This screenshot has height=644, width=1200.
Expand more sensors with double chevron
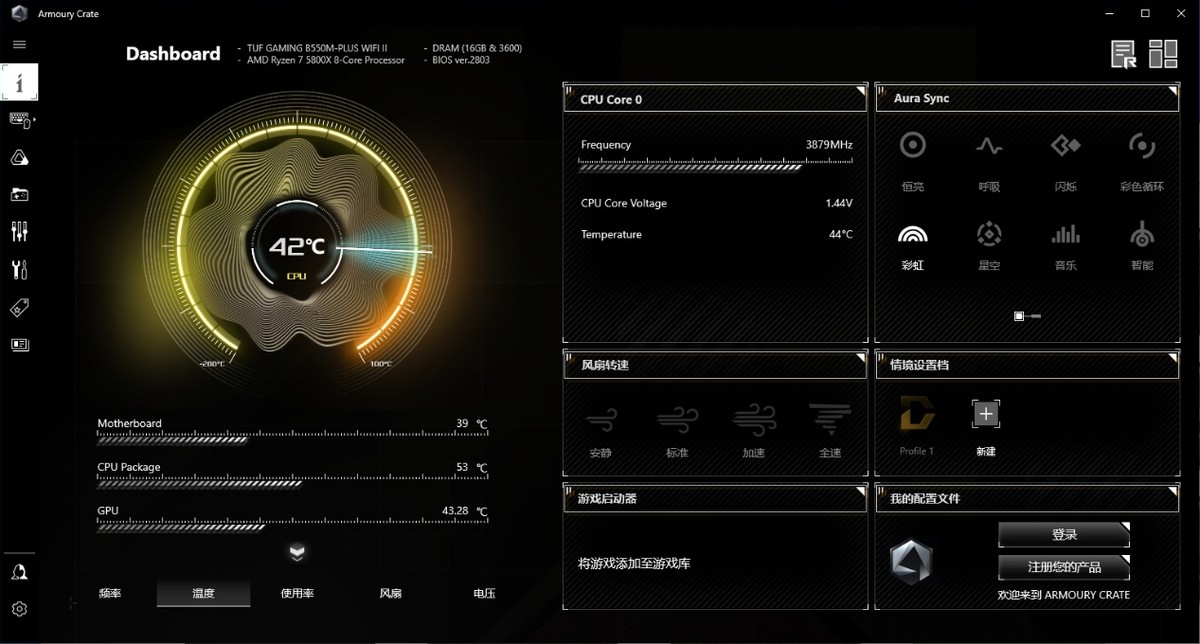tap(297, 552)
